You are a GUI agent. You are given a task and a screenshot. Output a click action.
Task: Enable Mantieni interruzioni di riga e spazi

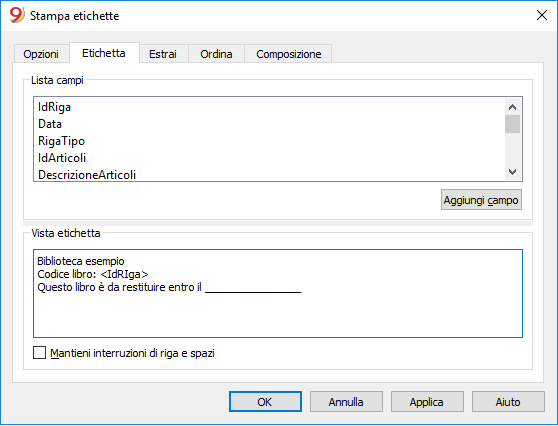[40, 353]
